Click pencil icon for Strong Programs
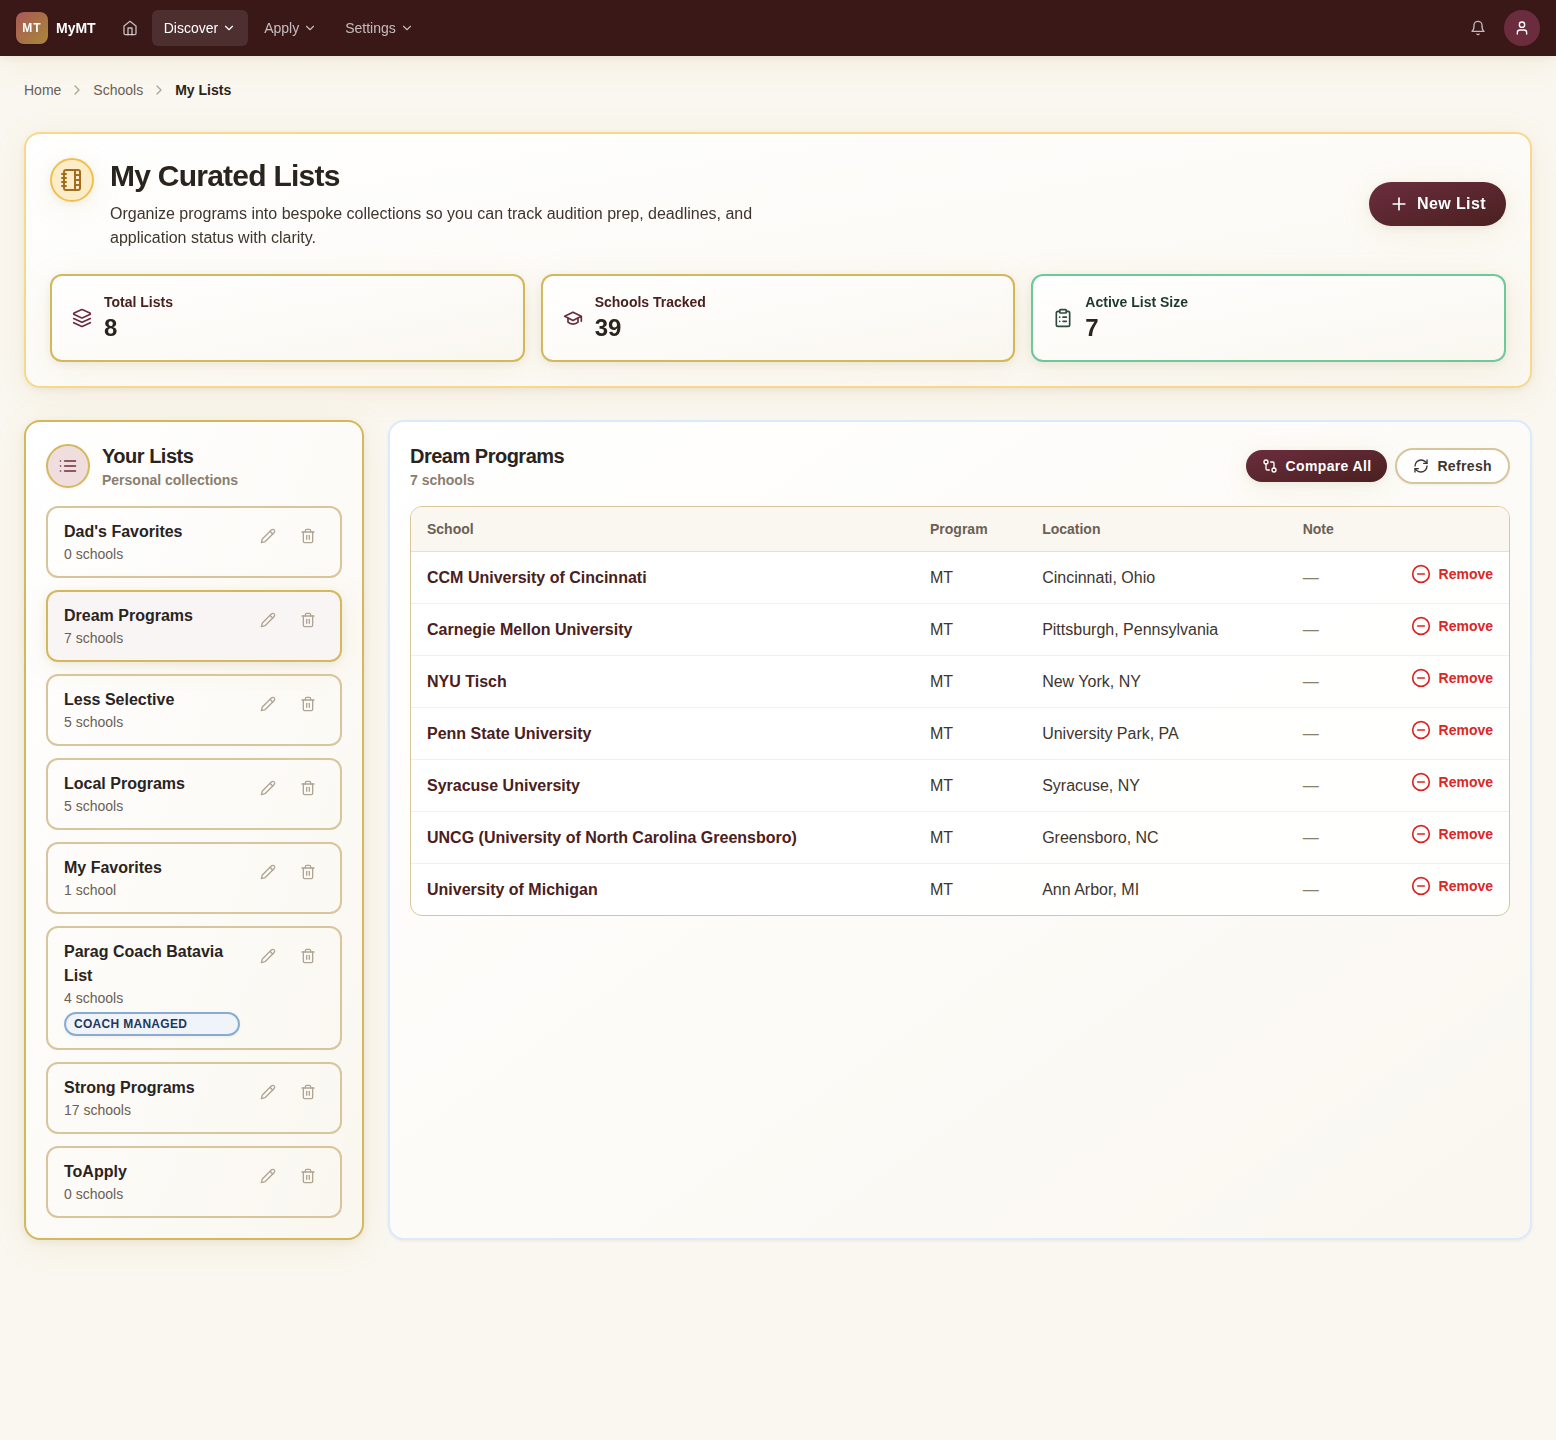The height and width of the screenshot is (1440, 1556). click(x=268, y=1092)
